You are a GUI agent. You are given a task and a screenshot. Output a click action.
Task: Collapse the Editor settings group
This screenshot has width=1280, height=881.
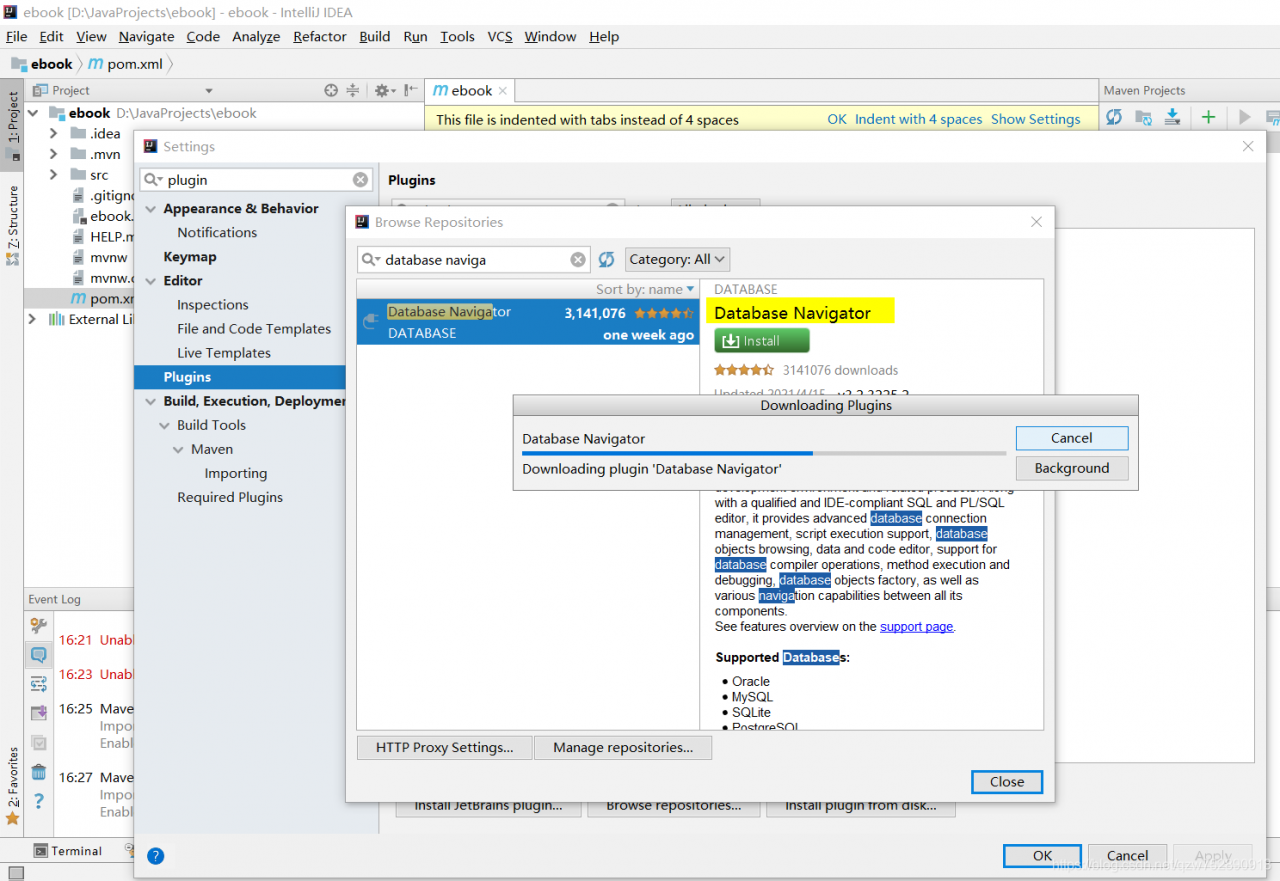coord(151,281)
